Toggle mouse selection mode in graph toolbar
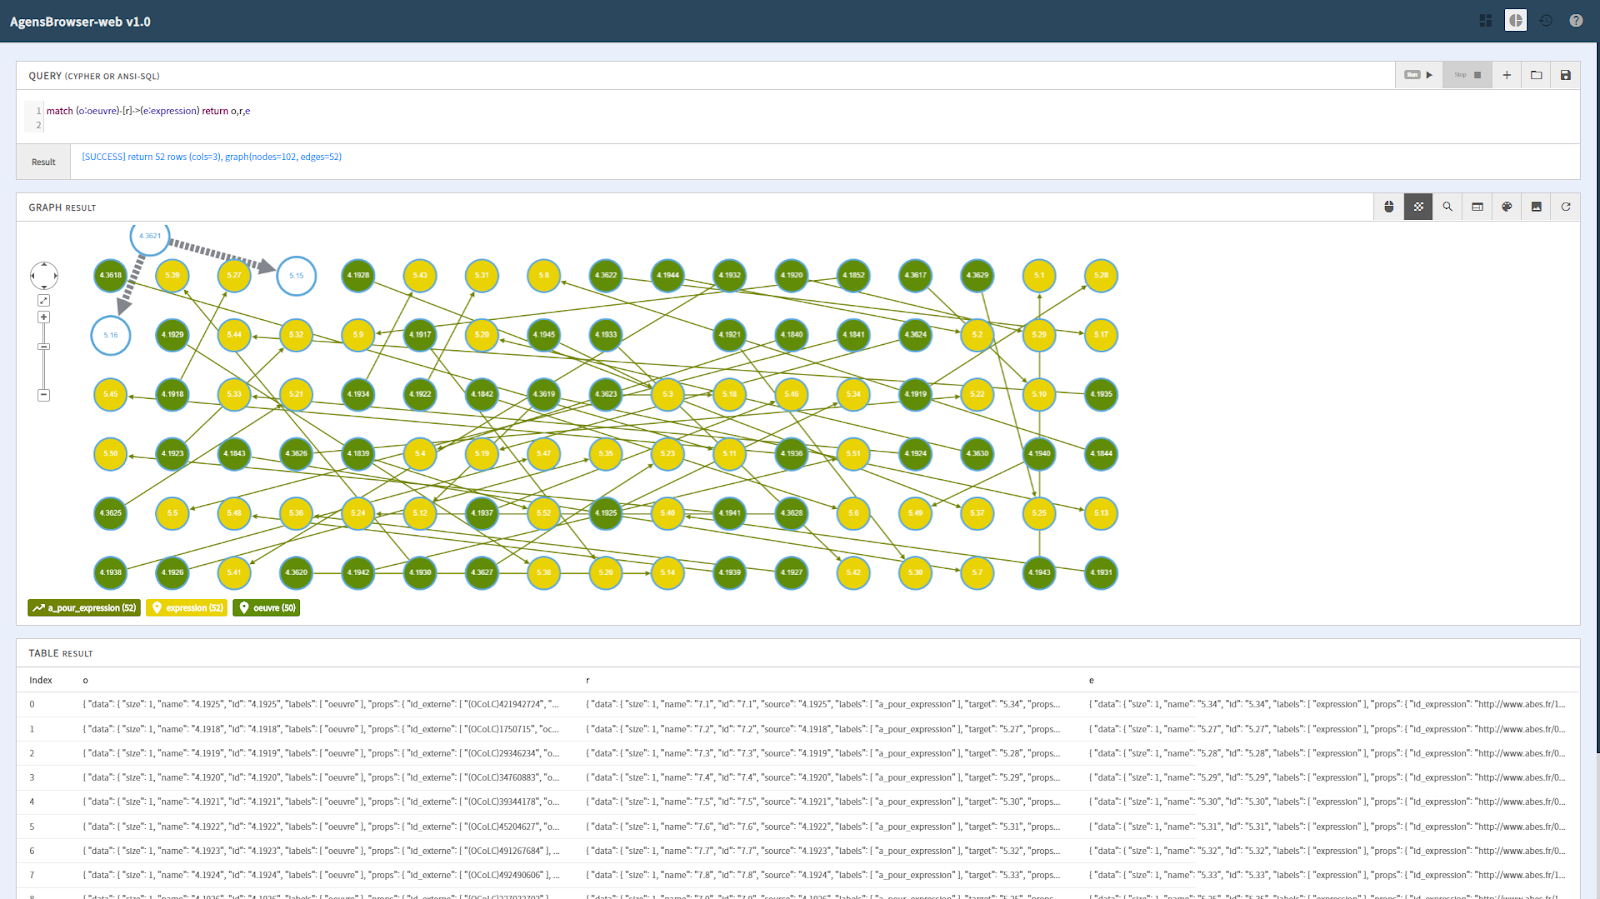1600x899 pixels. click(1389, 207)
